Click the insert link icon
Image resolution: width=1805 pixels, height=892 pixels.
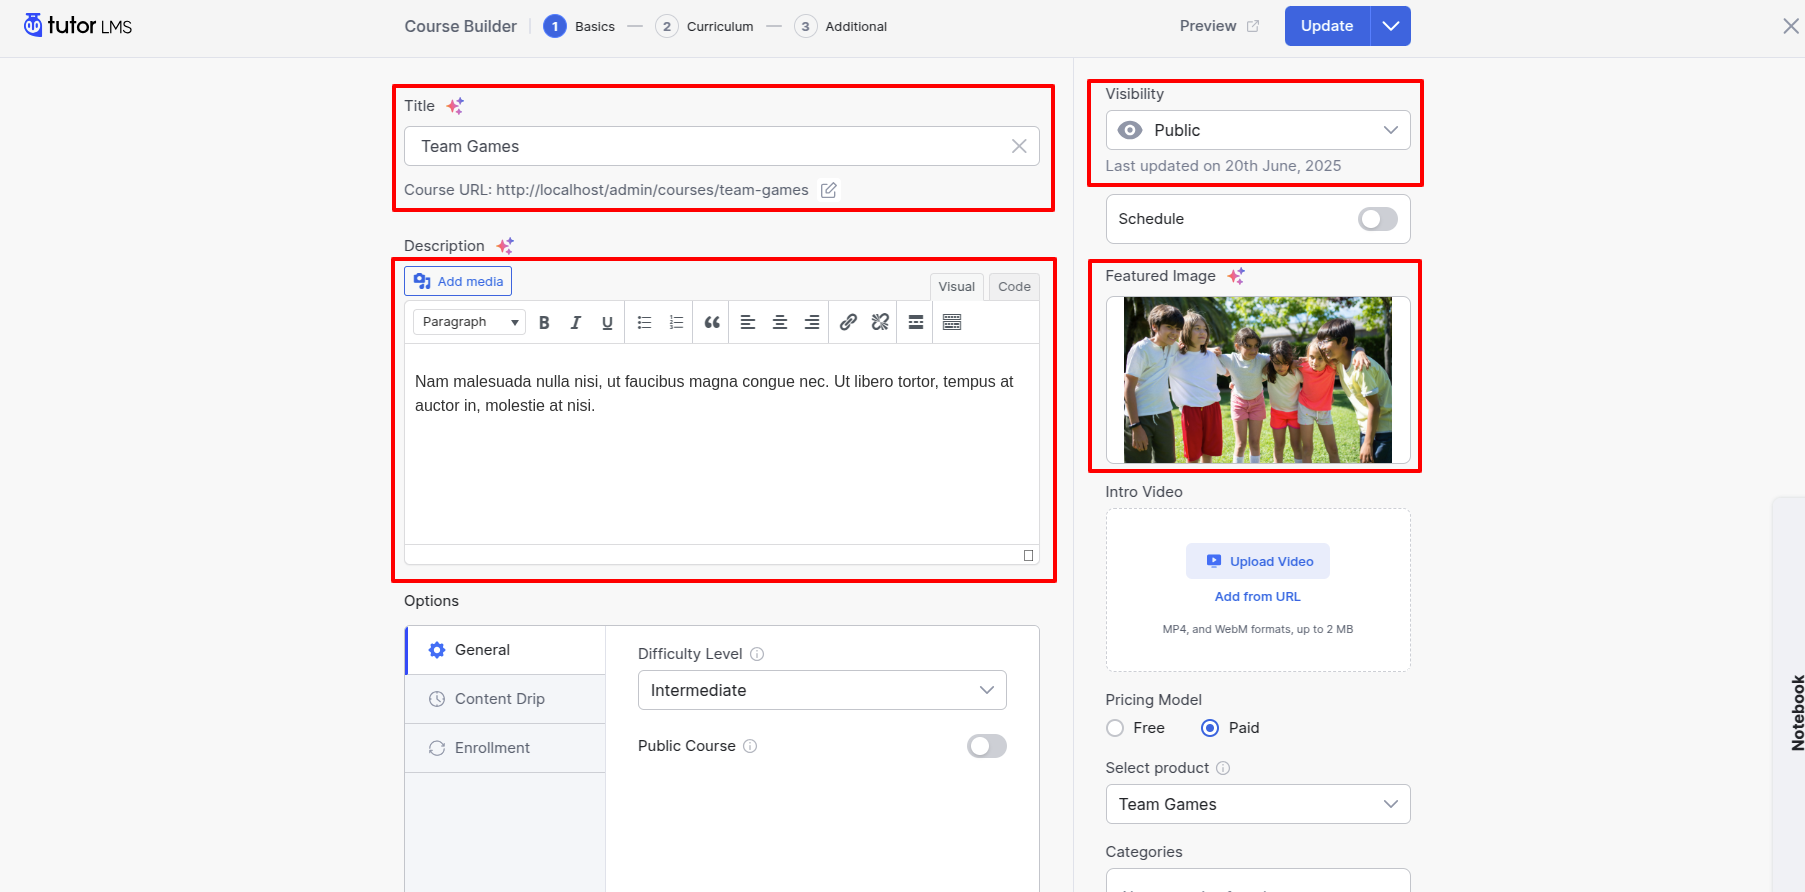848,322
